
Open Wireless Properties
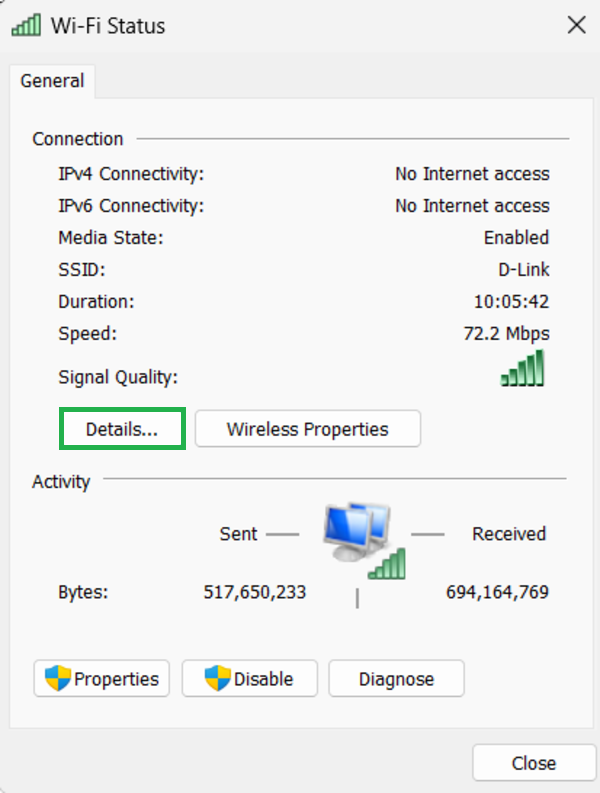tap(307, 429)
